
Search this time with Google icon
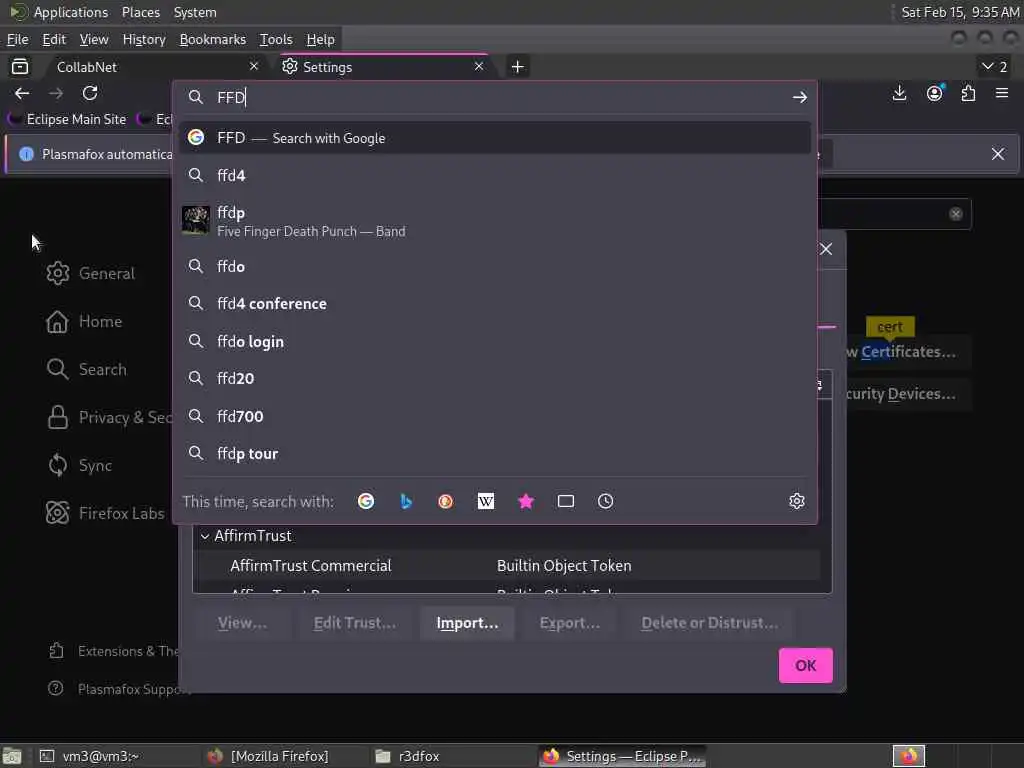pyautogui.click(x=366, y=502)
